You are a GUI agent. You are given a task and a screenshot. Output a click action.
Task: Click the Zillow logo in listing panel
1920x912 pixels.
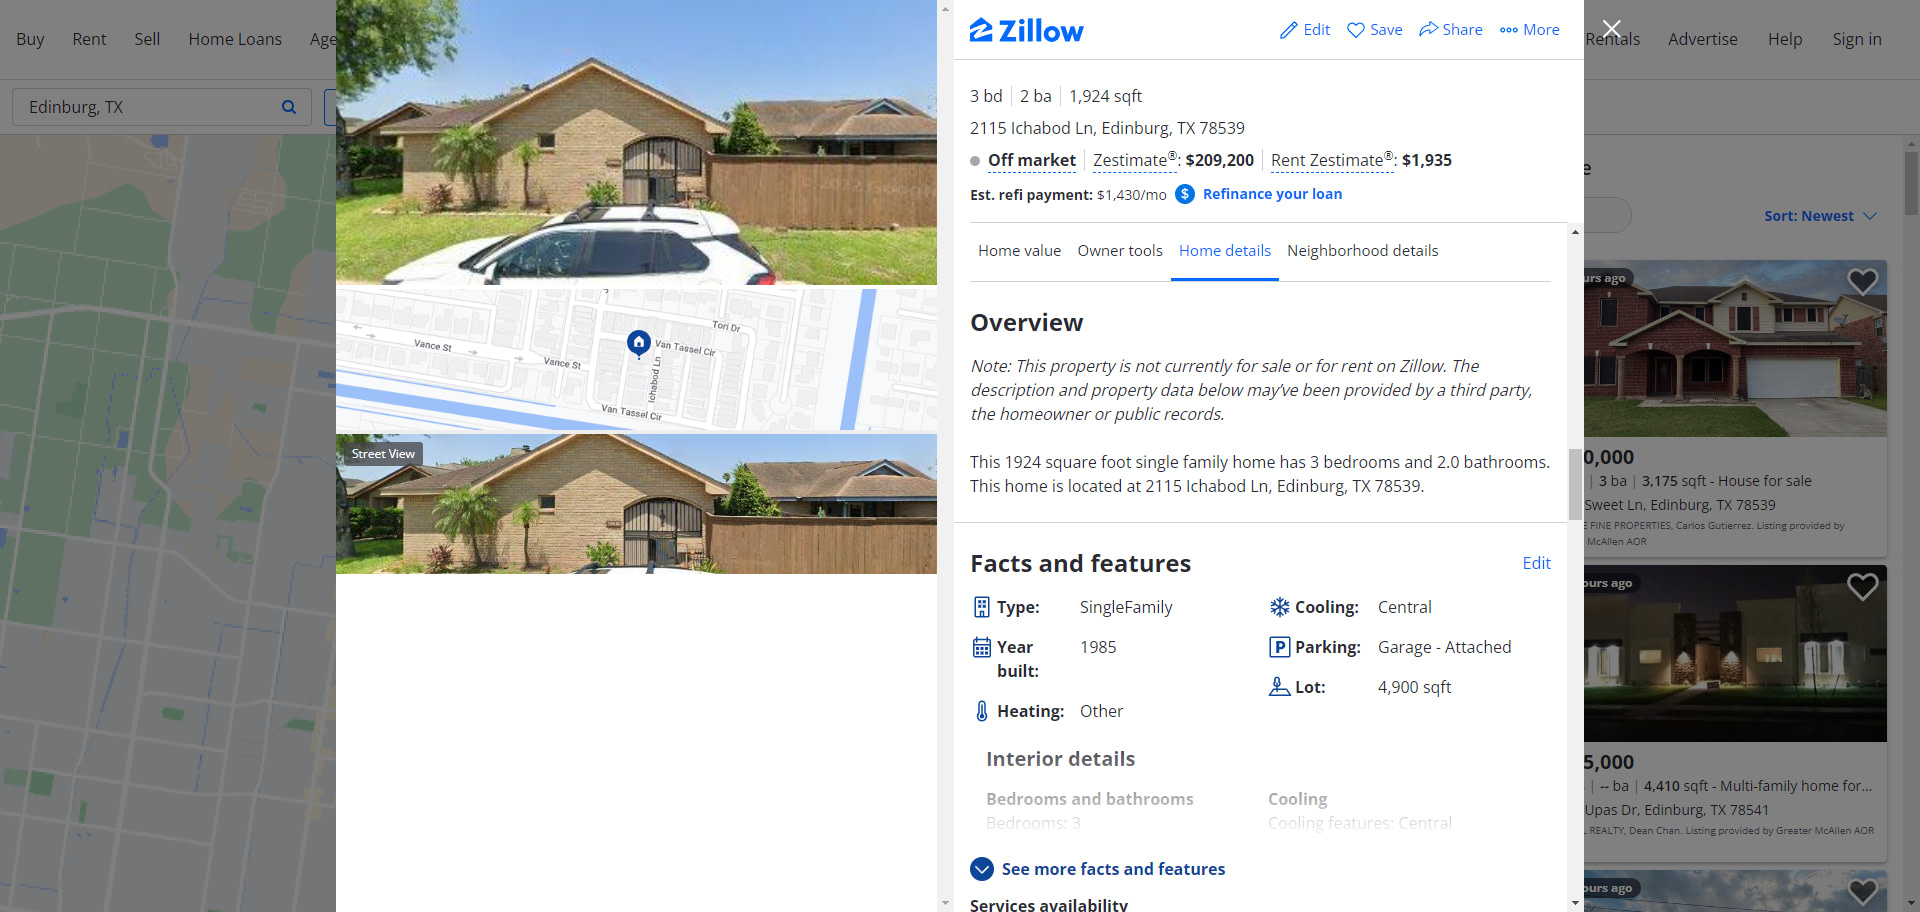click(x=1026, y=31)
